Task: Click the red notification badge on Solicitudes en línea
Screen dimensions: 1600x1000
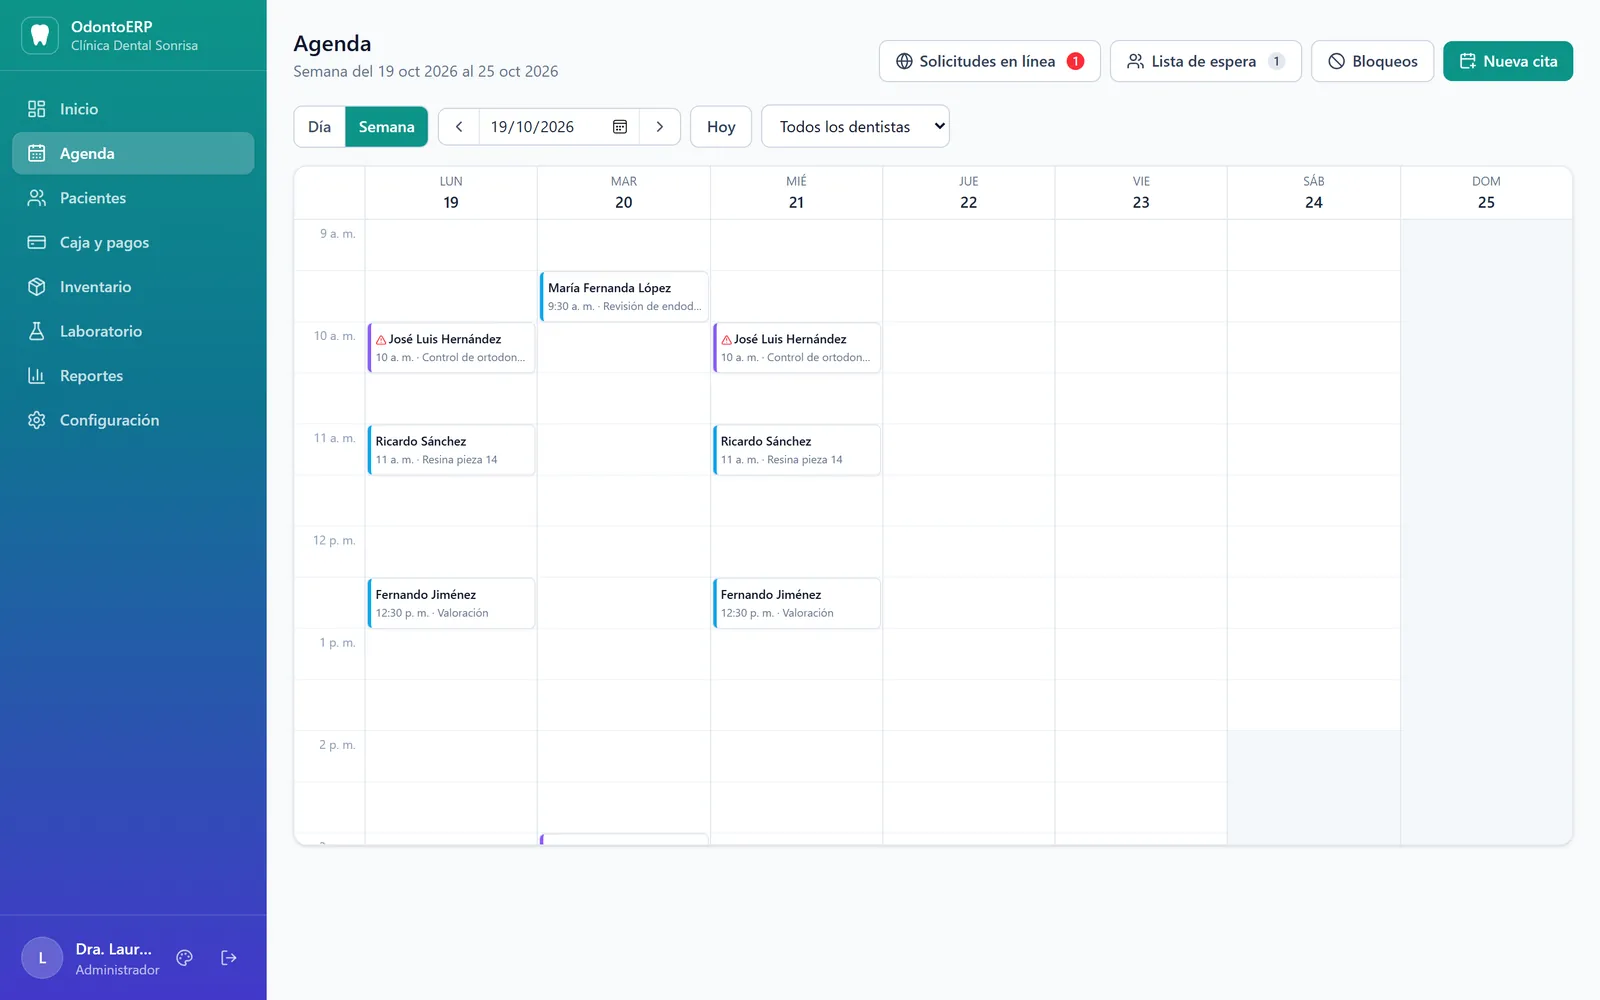Action: coord(1076,61)
